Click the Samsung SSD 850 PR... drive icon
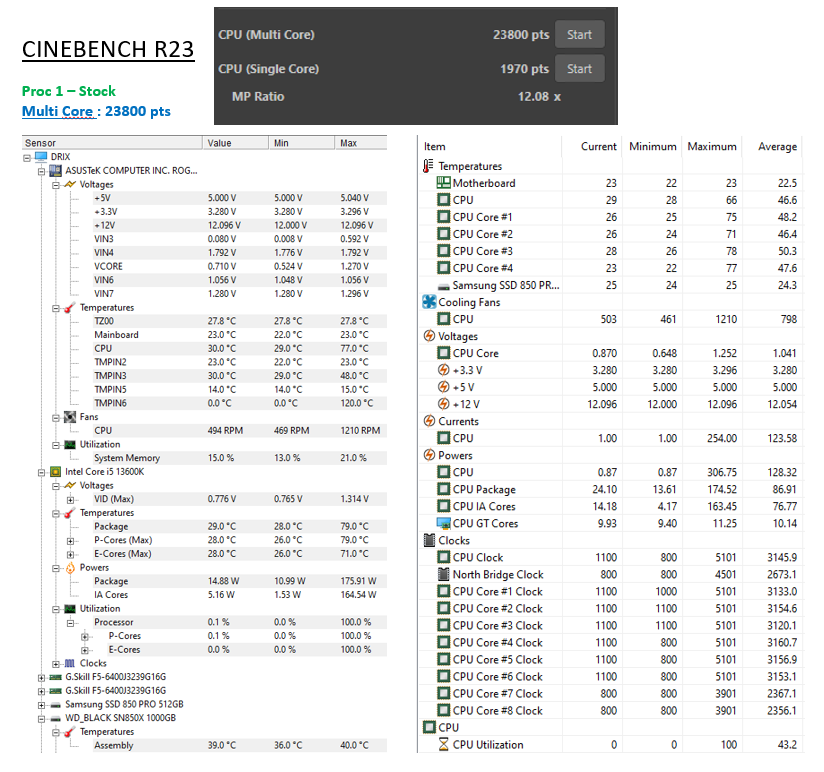 pyautogui.click(x=444, y=286)
